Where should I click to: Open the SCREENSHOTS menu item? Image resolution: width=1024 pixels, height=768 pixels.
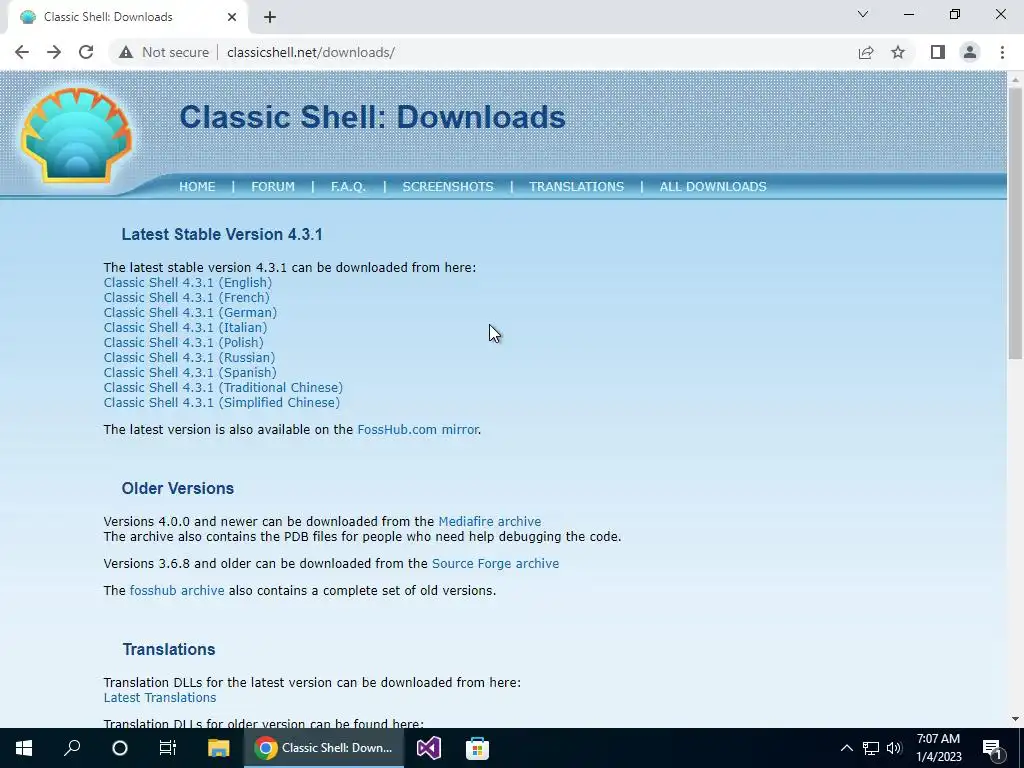[x=448, y=187]
